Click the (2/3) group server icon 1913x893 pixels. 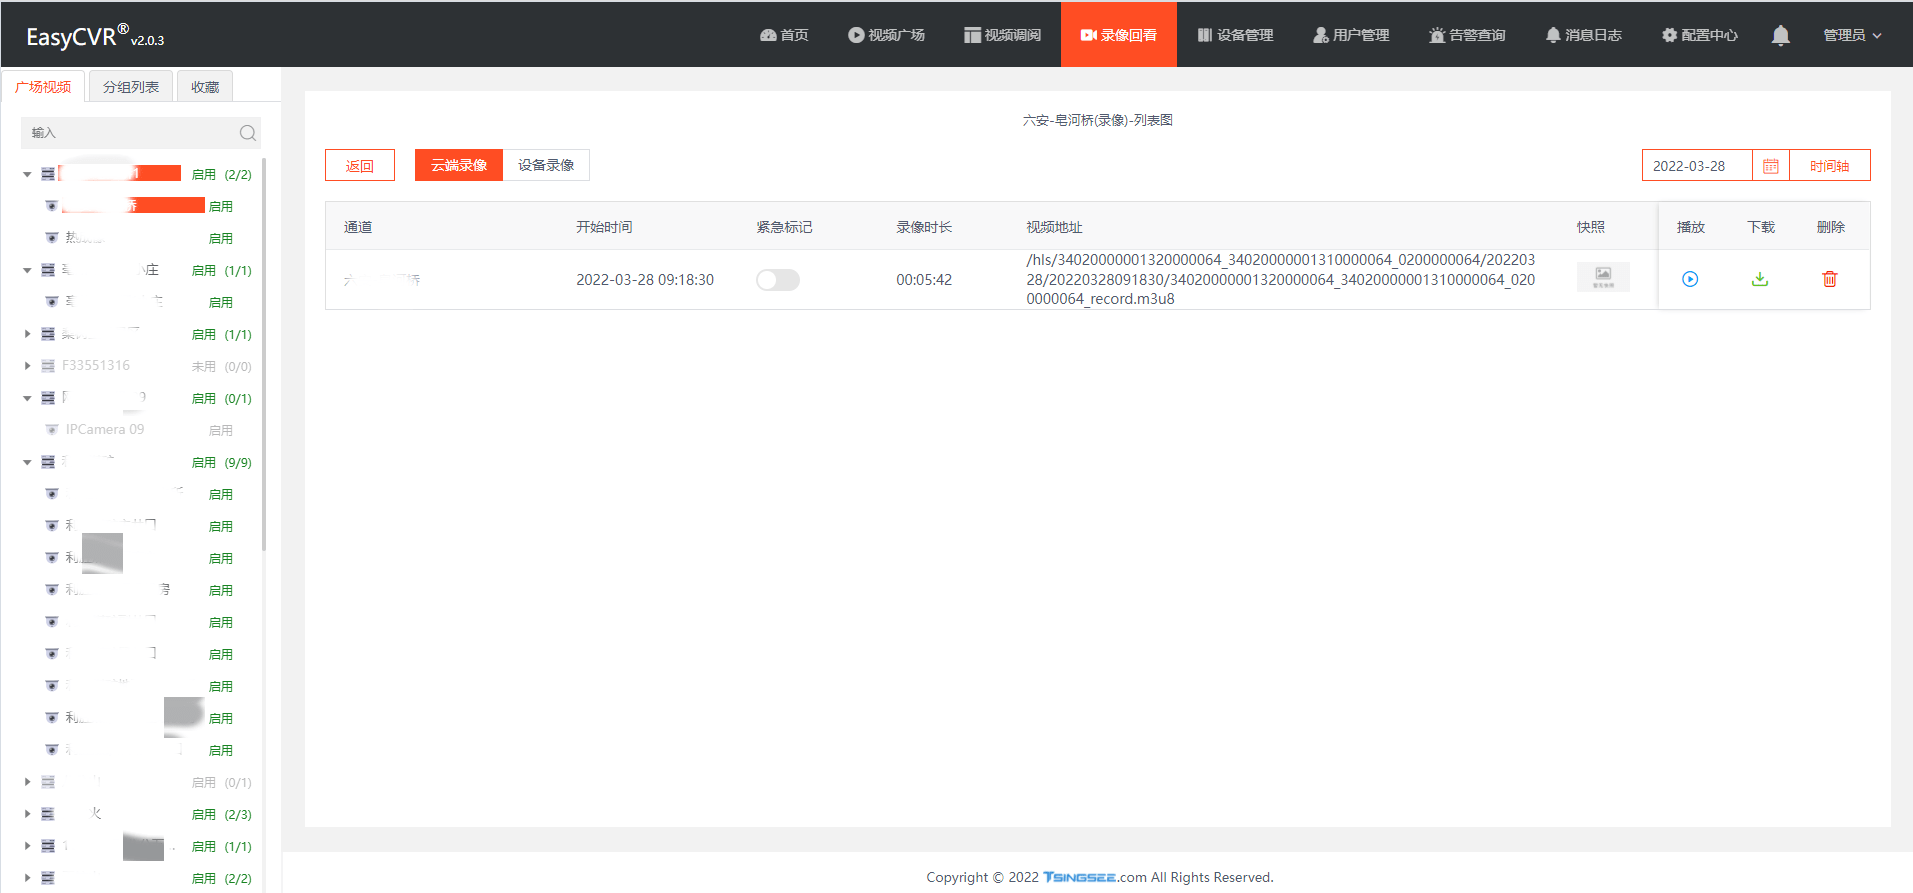click(x=48, y=814)
